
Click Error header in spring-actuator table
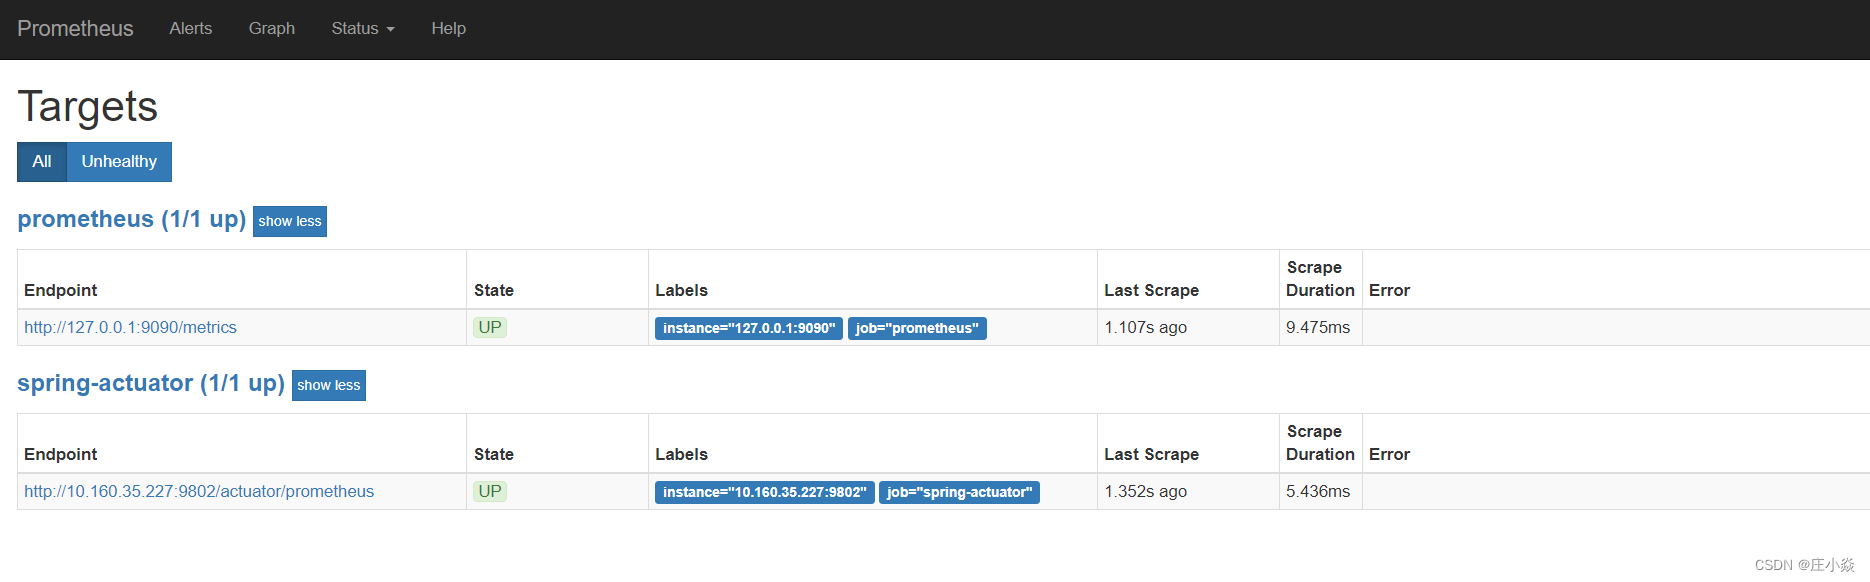coord(1390,454)
